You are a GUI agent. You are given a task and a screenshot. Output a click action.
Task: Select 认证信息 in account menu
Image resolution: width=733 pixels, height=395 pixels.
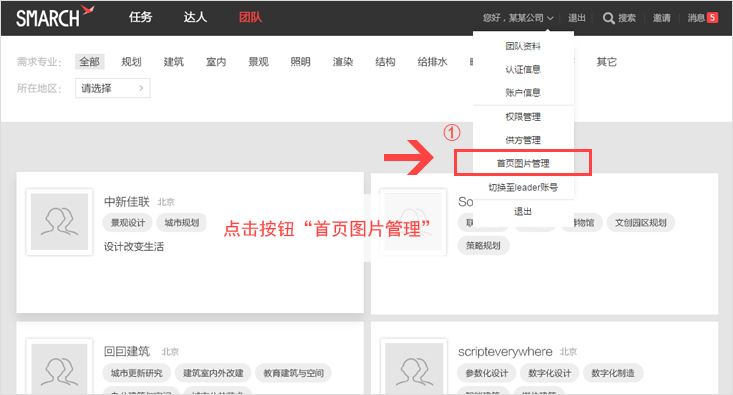(523, 70)
